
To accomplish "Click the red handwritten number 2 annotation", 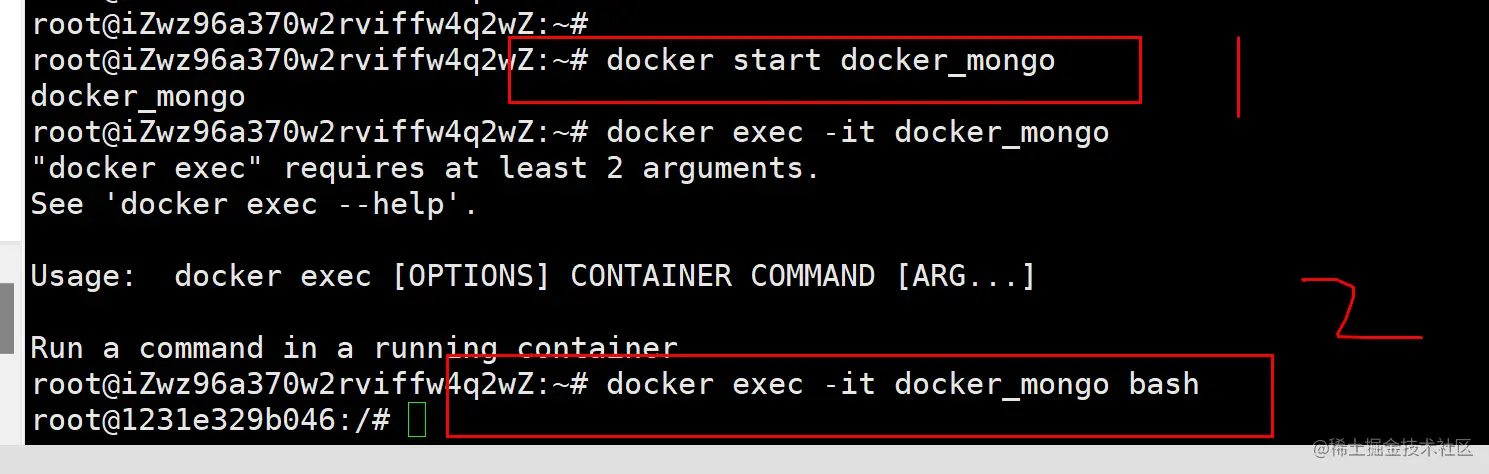I will (x=1360, y=310).
